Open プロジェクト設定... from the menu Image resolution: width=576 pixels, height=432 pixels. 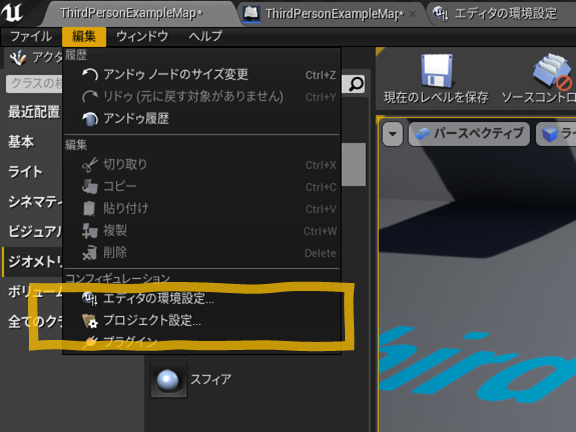pyautogui.click(x=202, y=321)
